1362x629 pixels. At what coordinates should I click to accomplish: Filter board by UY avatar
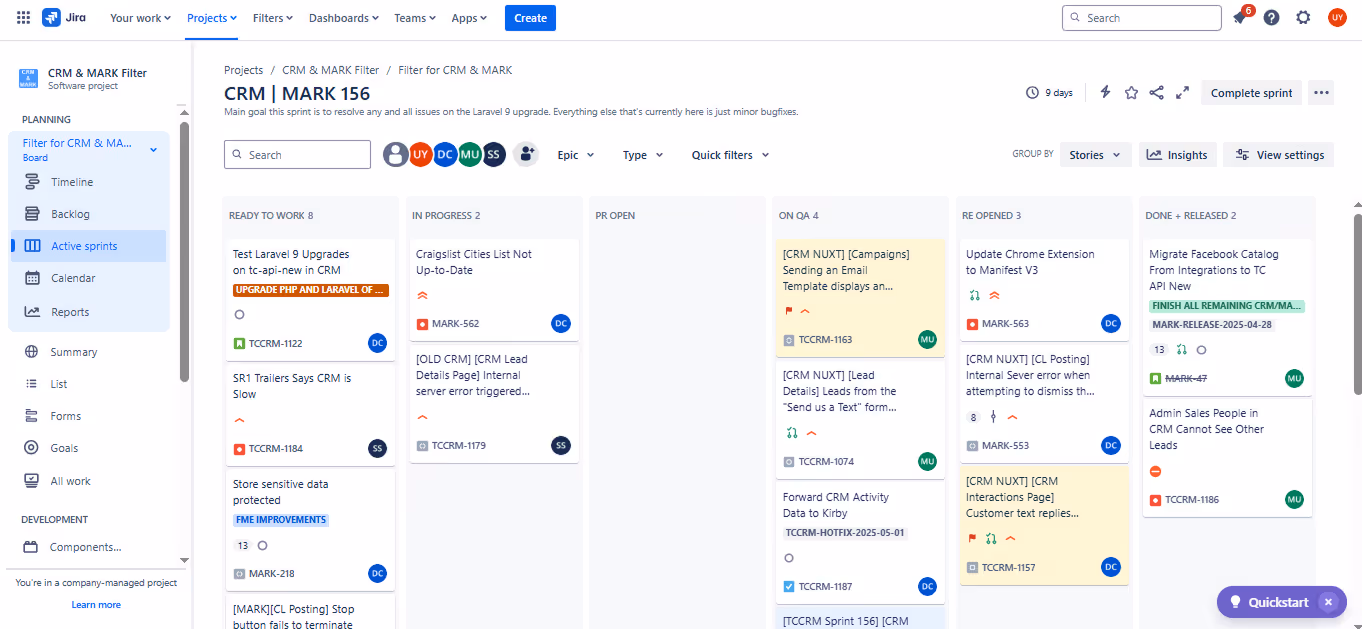(x=421, y=155)
